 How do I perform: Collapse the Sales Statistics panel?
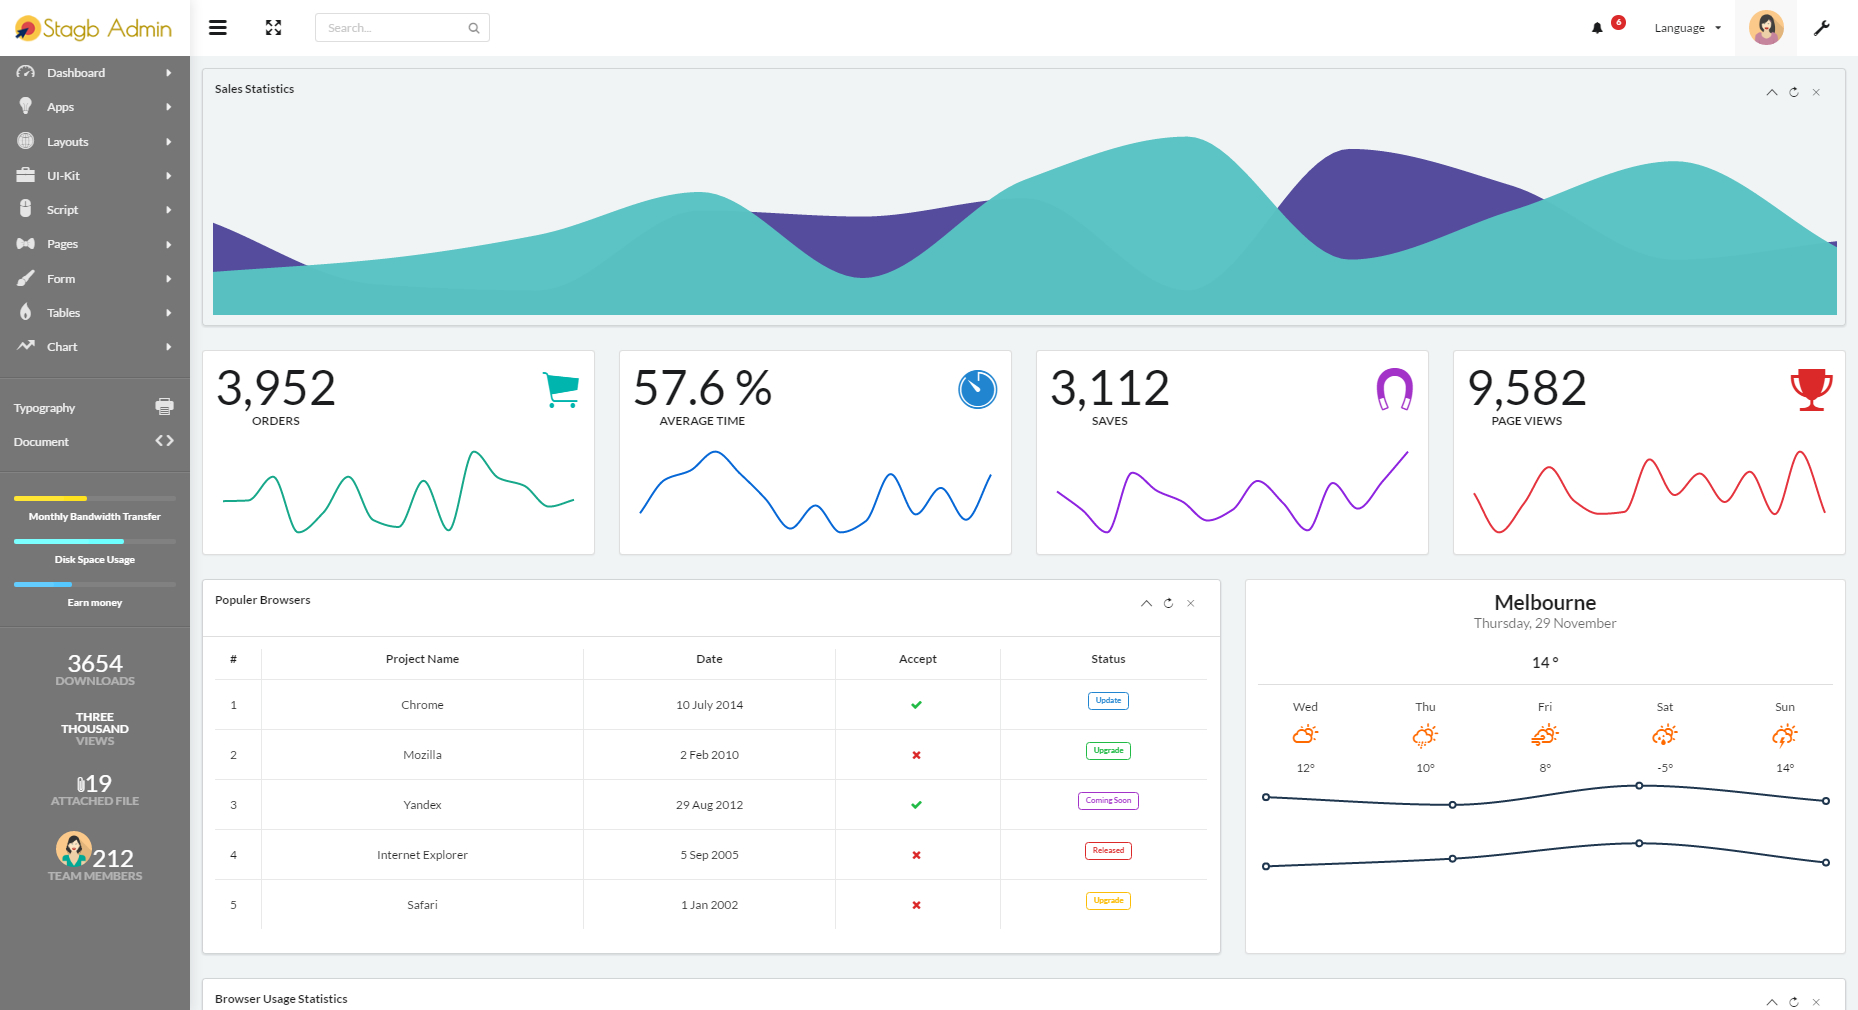[x=1770, y=92]
